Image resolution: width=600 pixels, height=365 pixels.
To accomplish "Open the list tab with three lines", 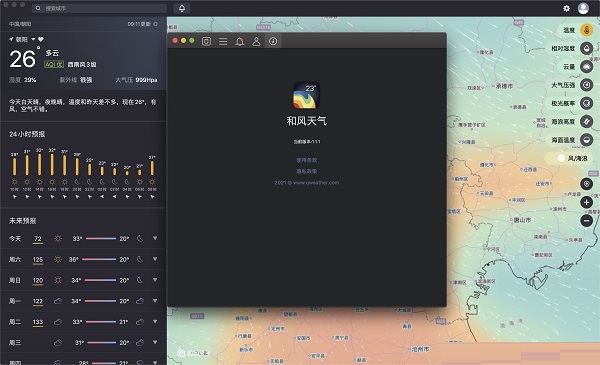I will [223, 41].
